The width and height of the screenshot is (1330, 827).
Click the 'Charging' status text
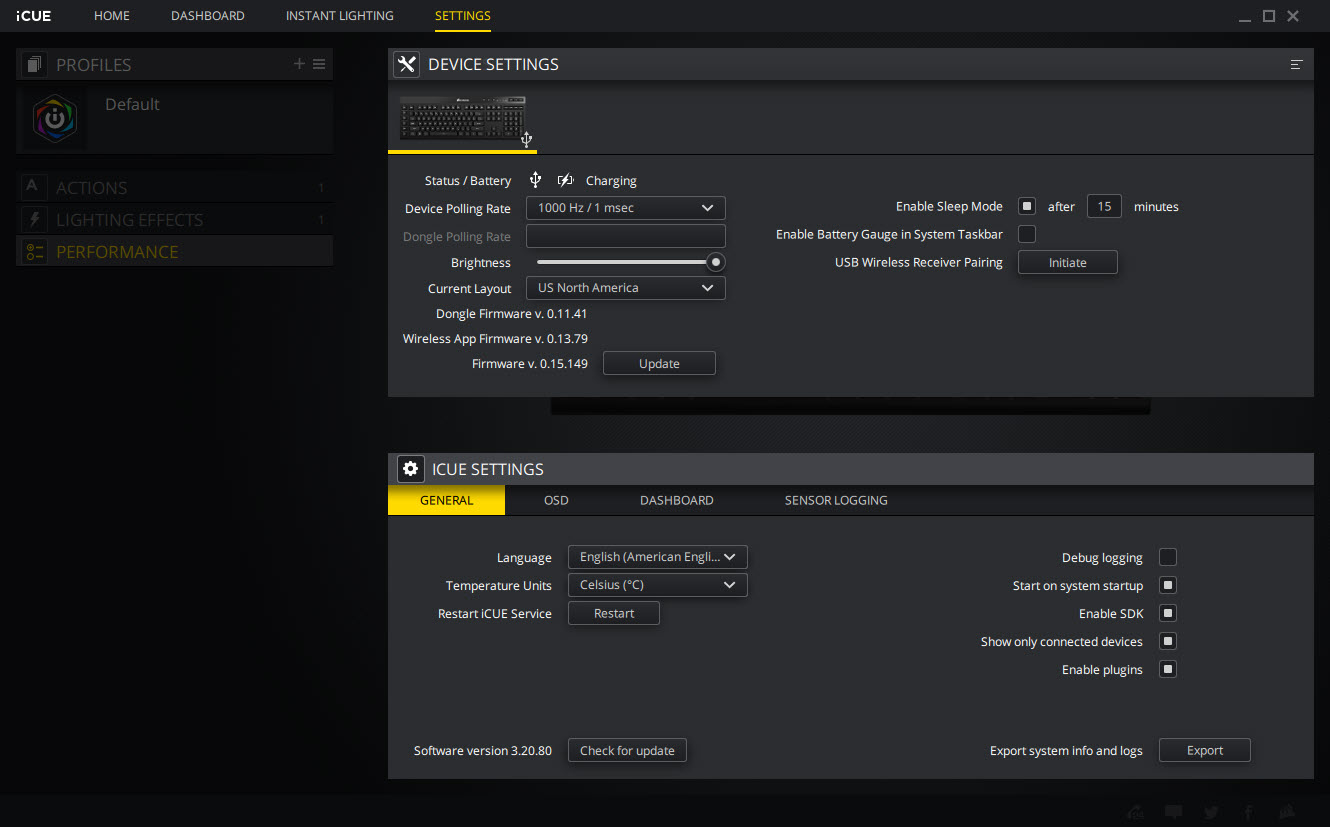point(611,181)
